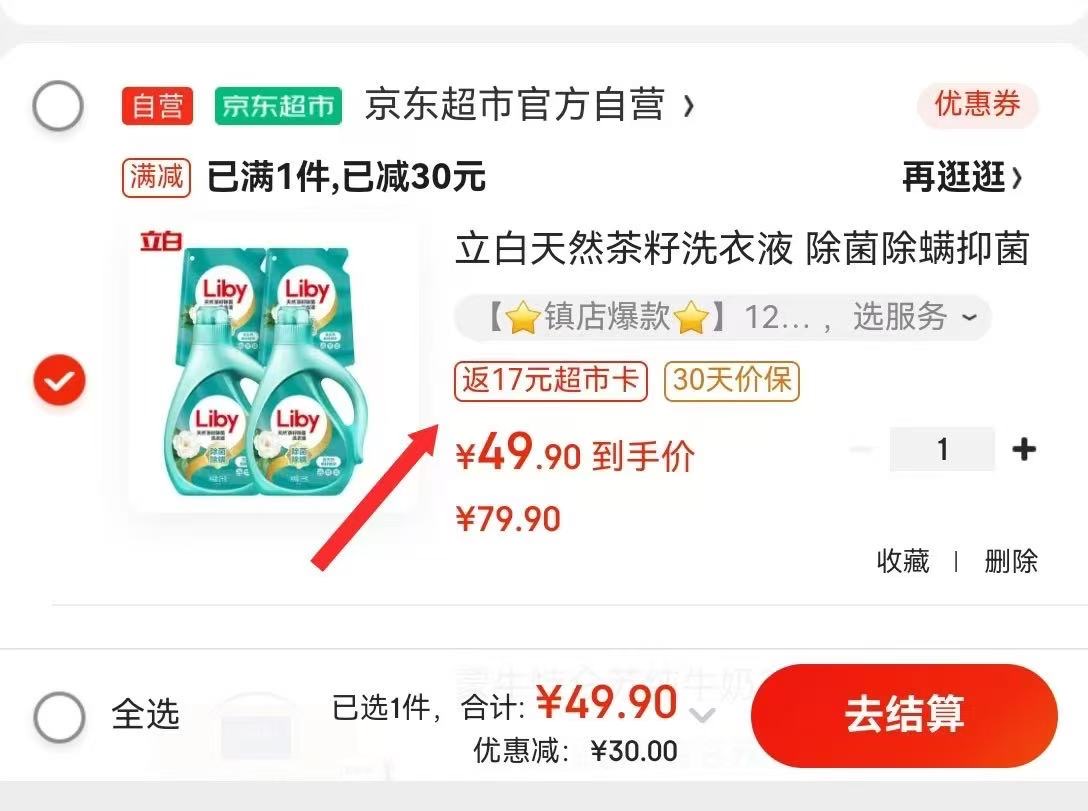Viewport: 1088px width, 811px height.
Task: Tap the 返17元超市卡 tag
Action: pyautogui.click(x=551, y=381)
